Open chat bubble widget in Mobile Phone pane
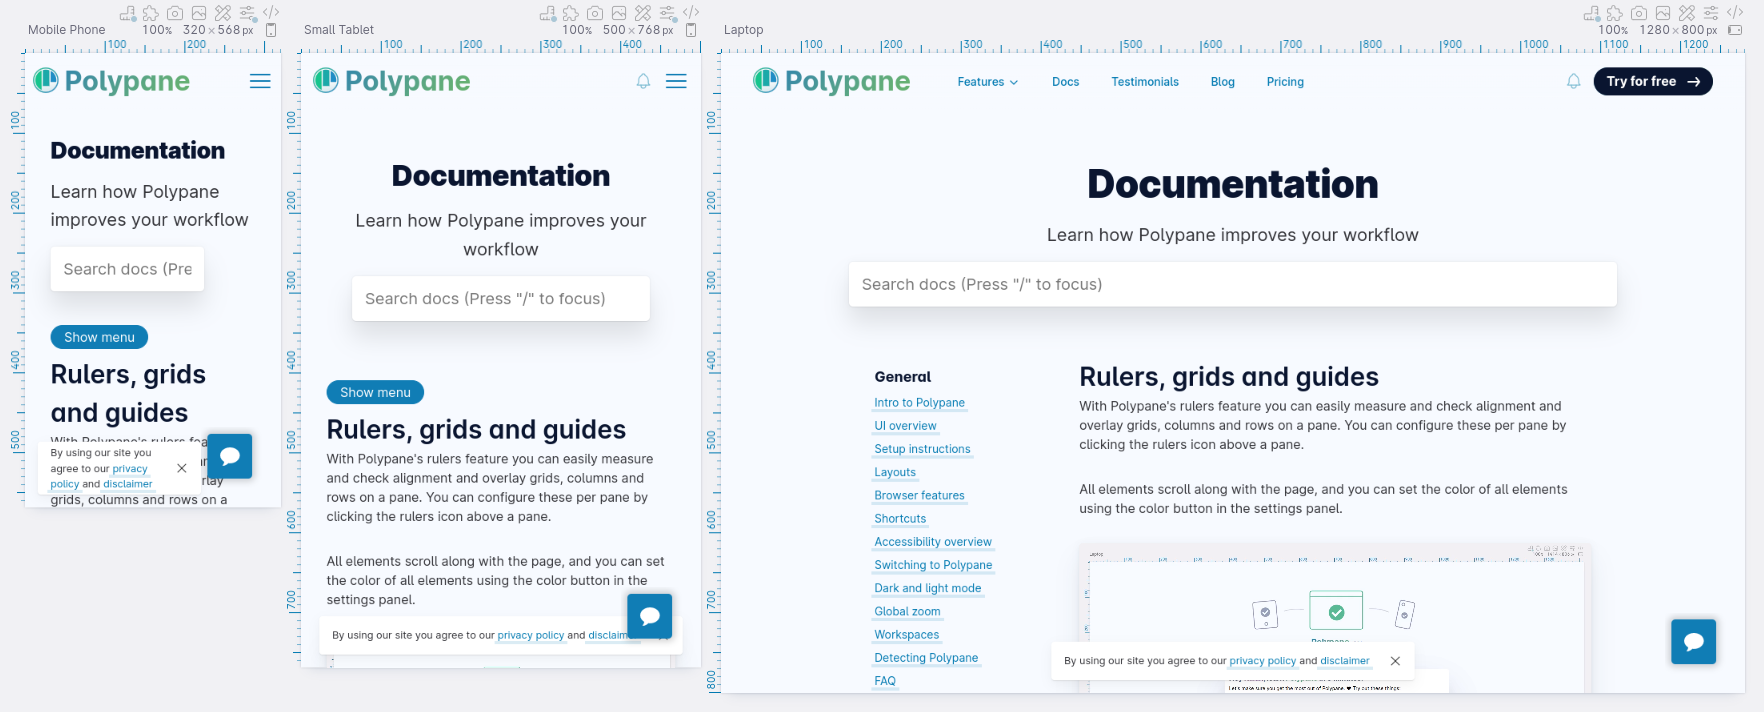The image size is (1764, 712). (230, 456)
